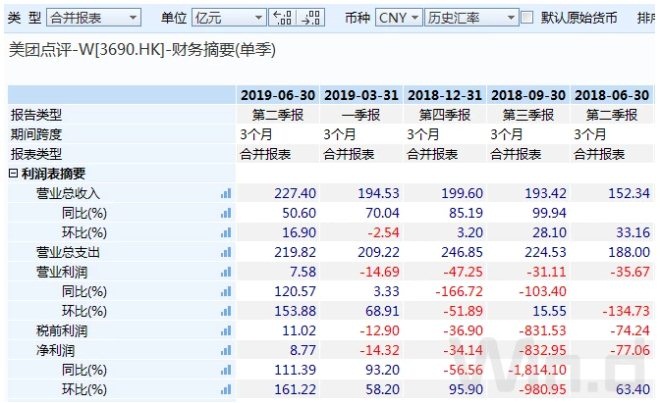Open chart icon for 营业利润 同比(%) row

(226, 291)
